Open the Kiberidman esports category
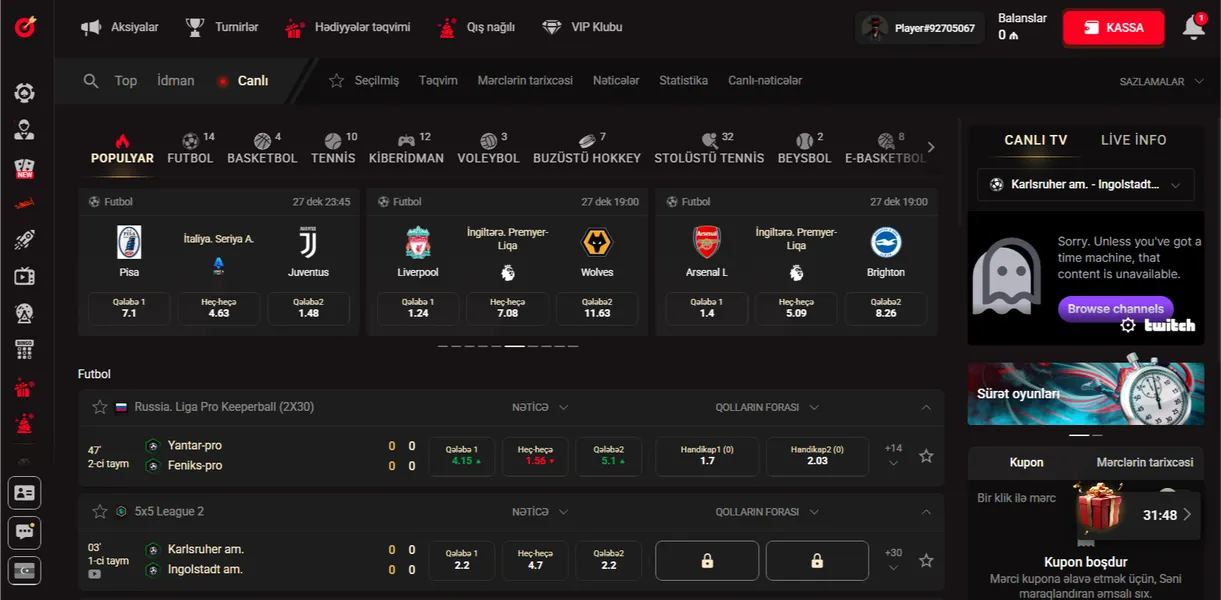Image resolution: width=1221 pixels, height=600 pixels. (406, 149)
